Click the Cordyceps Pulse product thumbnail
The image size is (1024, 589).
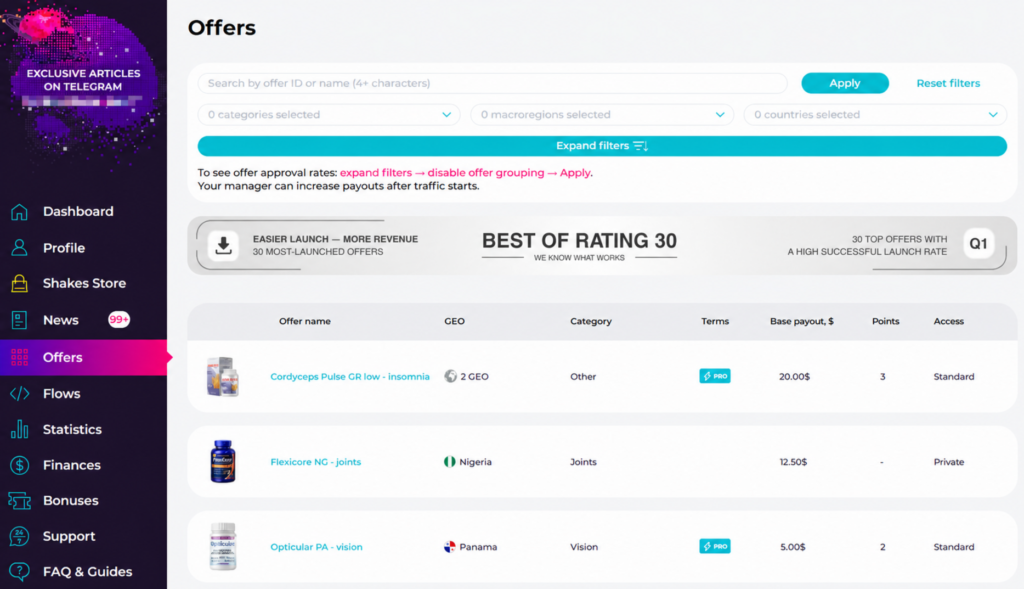click(x=223, y=377)
